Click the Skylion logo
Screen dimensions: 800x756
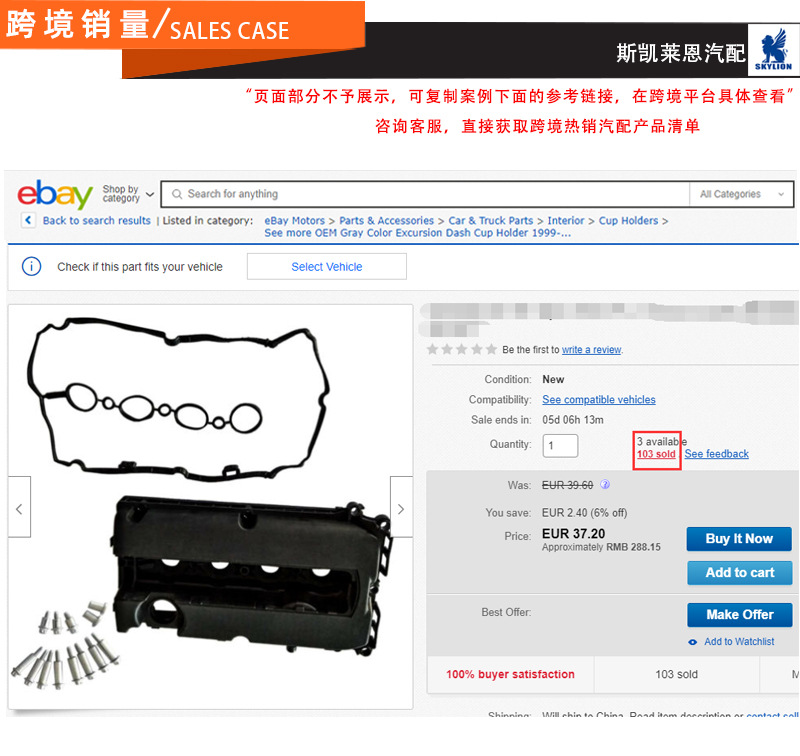773,50
